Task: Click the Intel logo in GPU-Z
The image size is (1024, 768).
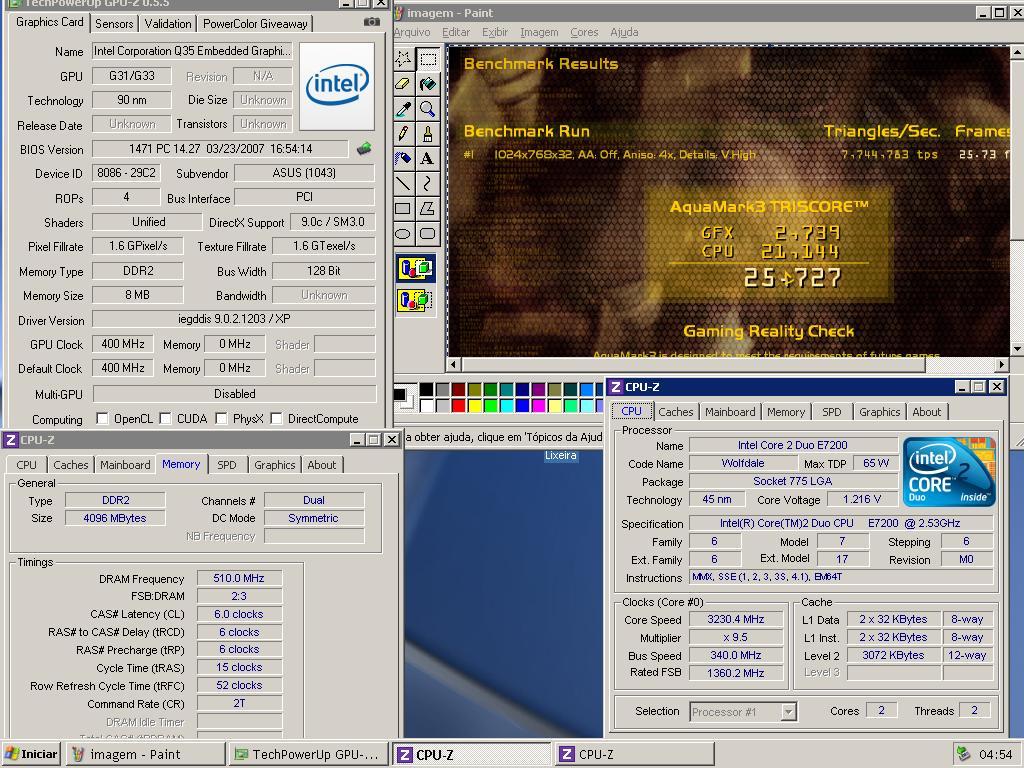Action: coord(337,86)
